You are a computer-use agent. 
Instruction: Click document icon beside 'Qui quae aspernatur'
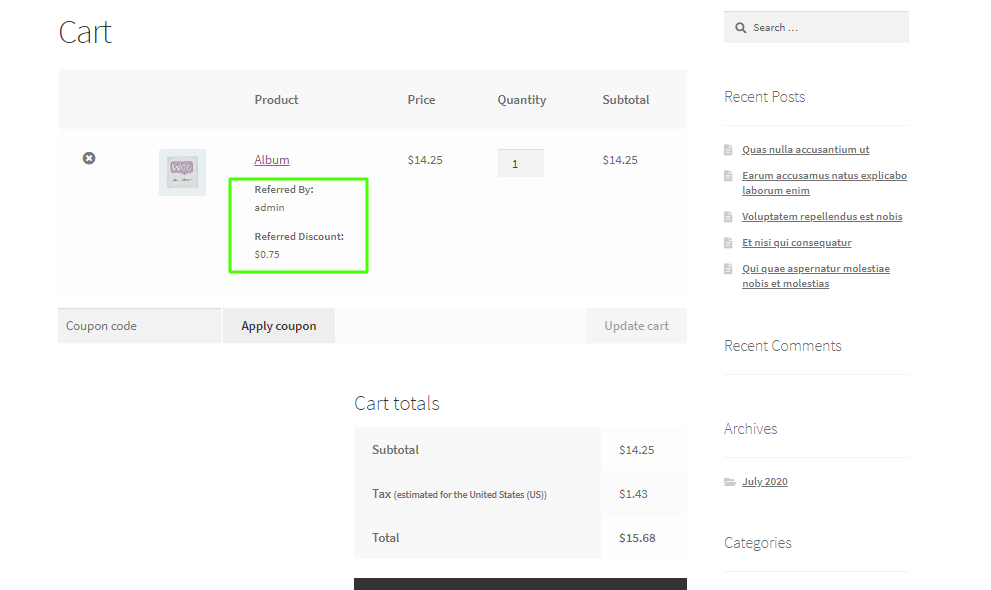pyautogui.click(x=728, y=269)
